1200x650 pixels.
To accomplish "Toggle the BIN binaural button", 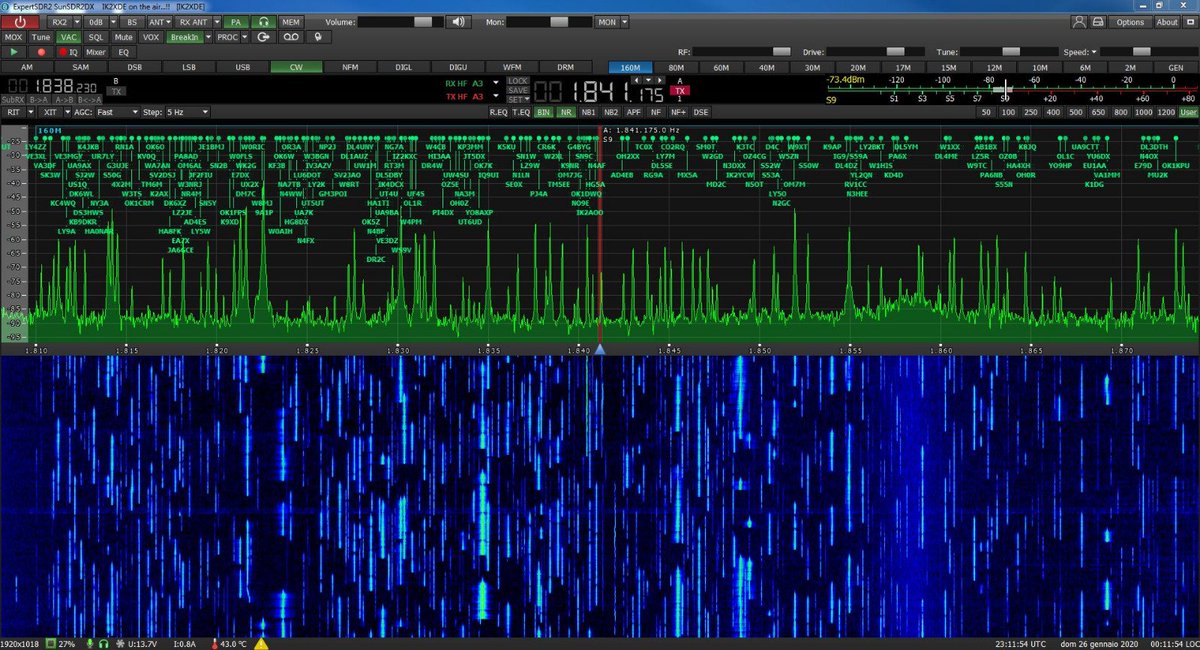I will click(x=544, y=112).
